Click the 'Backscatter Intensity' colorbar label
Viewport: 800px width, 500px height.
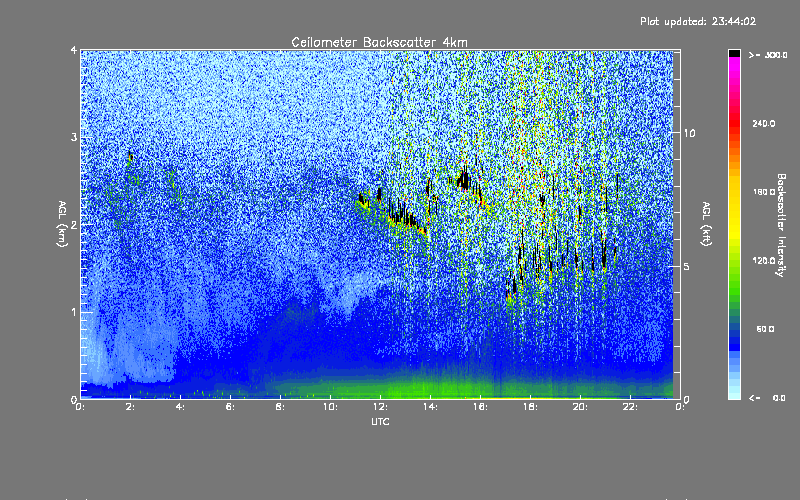tap(781, 225)
